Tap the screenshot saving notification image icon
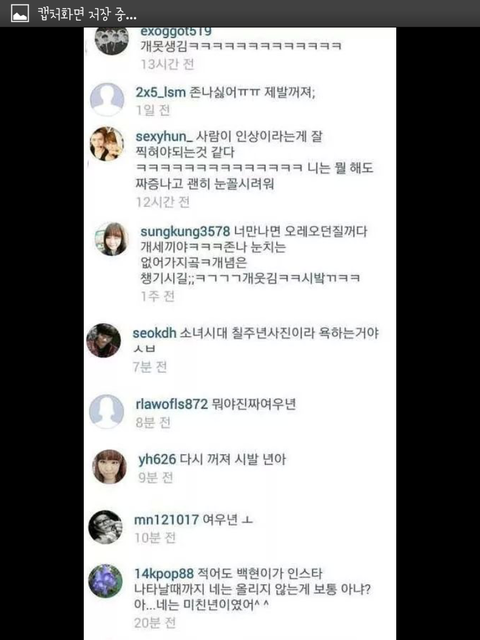 pyautogui.click(x=20, y=13)
